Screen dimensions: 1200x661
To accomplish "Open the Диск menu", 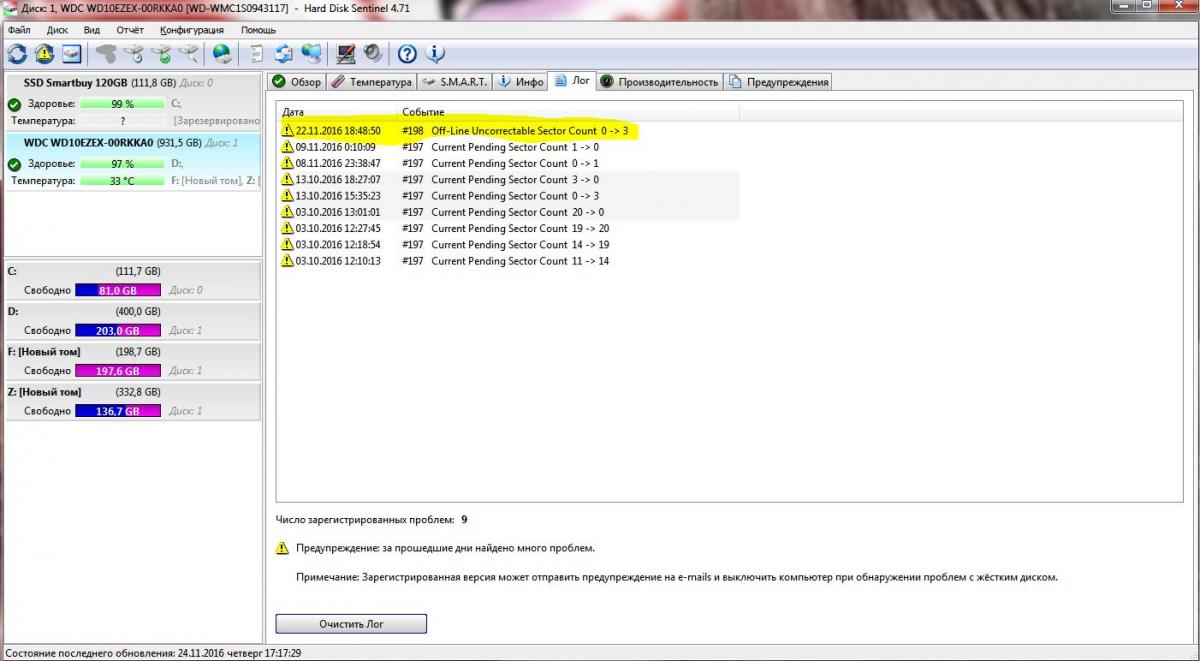I will (x=57, y=30).
